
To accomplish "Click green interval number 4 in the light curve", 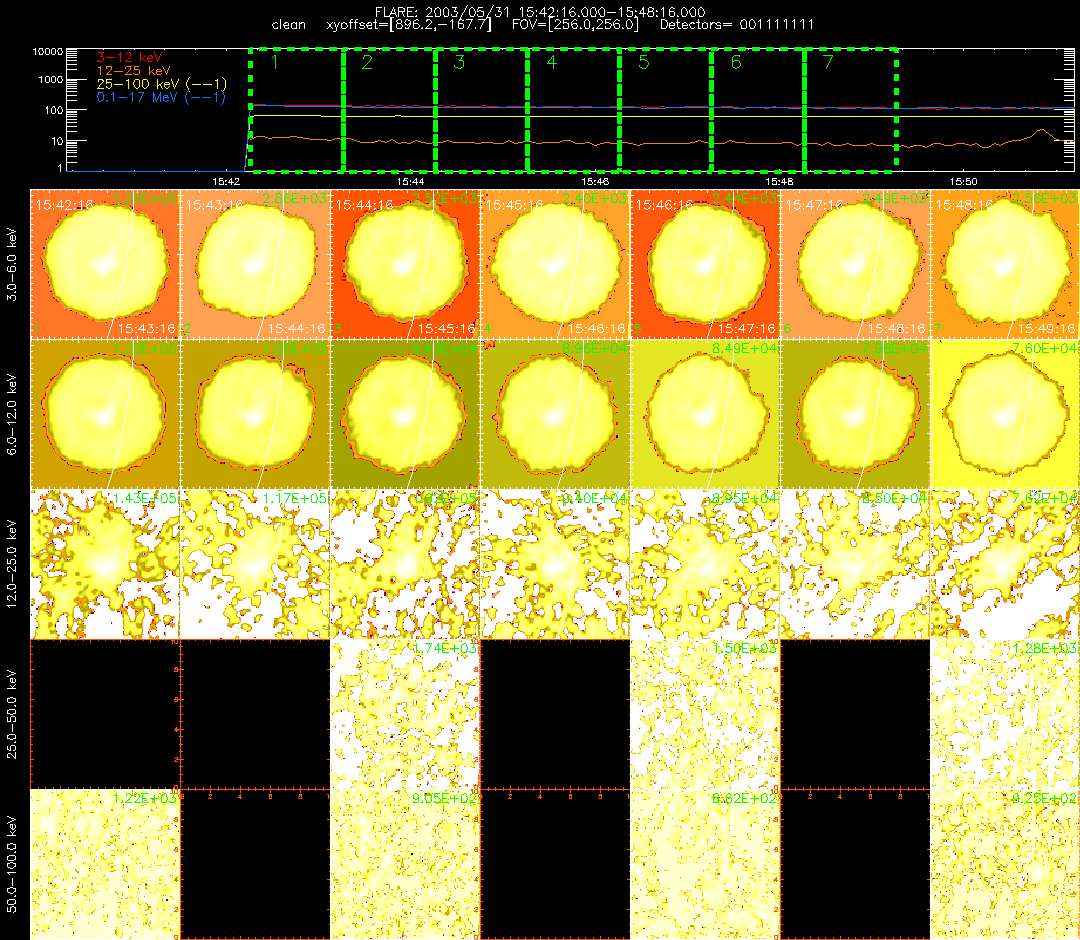I will tap(552, 63).
